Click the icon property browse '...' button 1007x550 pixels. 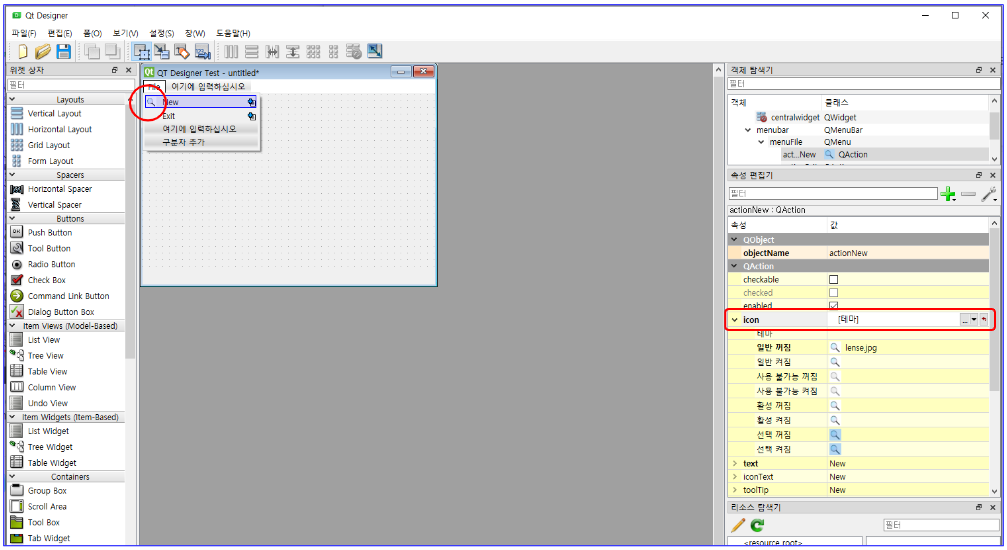point(965,319)
